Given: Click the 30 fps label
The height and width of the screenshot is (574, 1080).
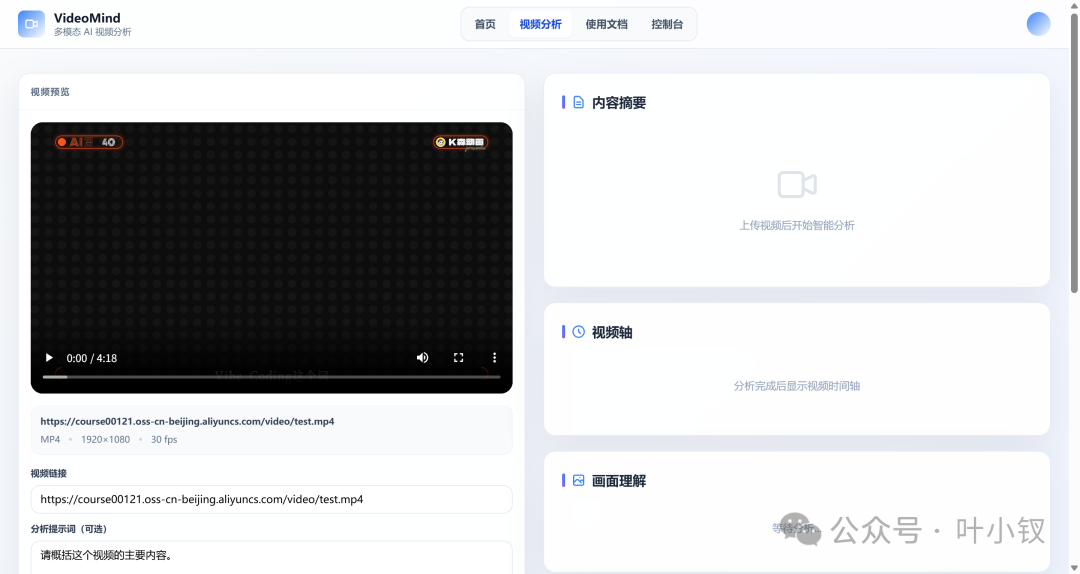Looking at the screenshot, I should pos(164,440).
